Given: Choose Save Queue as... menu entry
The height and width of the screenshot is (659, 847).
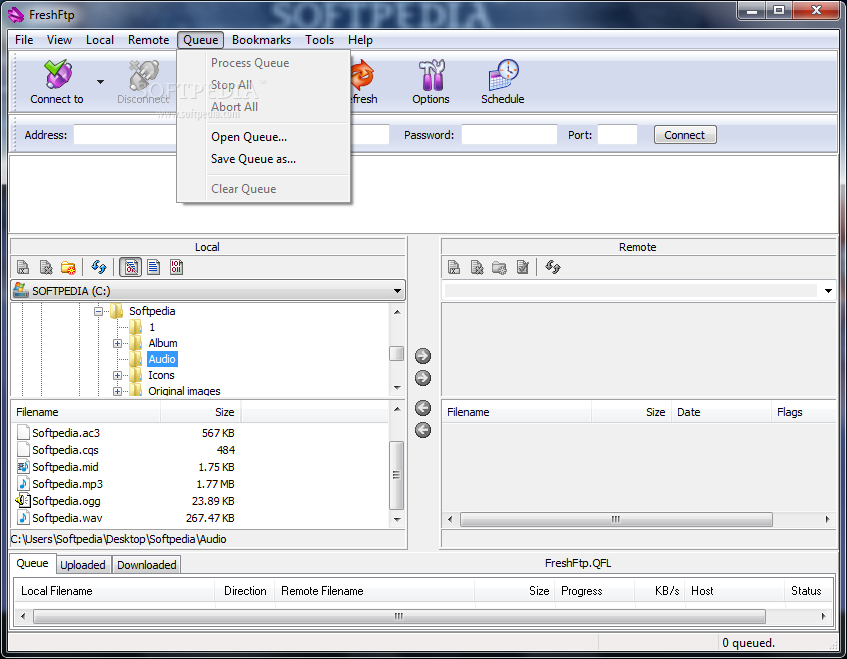Looking at the screenshot, I should [x=264, y=159].
